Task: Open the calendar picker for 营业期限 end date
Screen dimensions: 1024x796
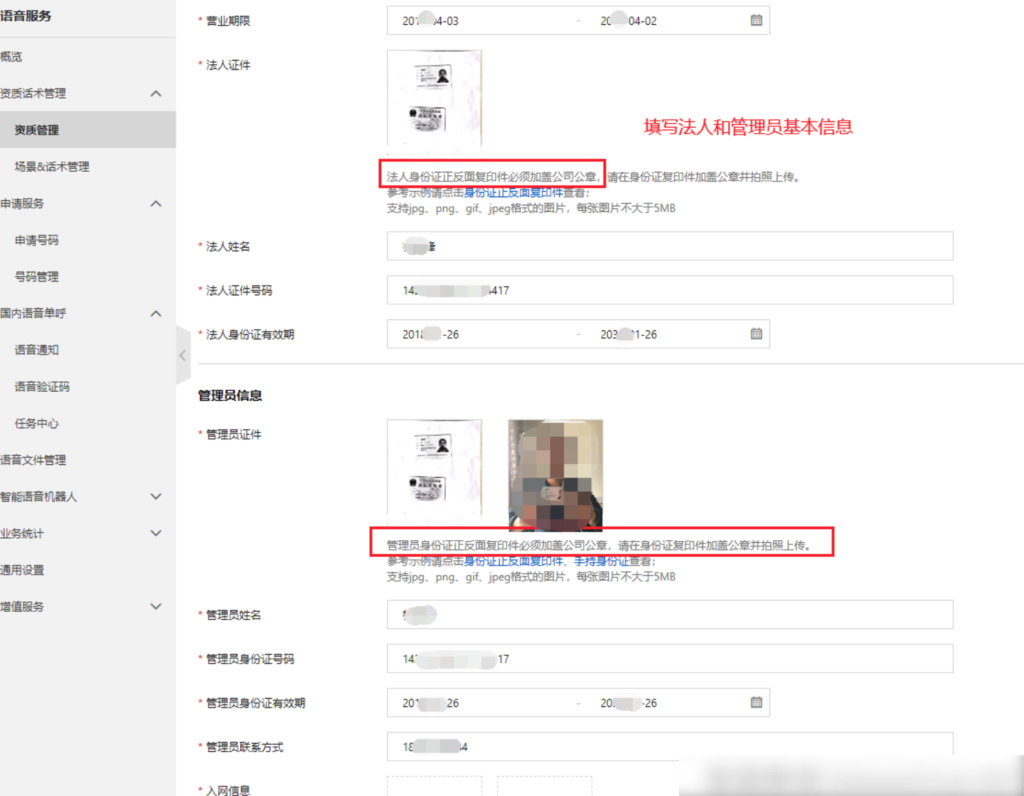Action: pyautogui.click(x=755, y=20)
